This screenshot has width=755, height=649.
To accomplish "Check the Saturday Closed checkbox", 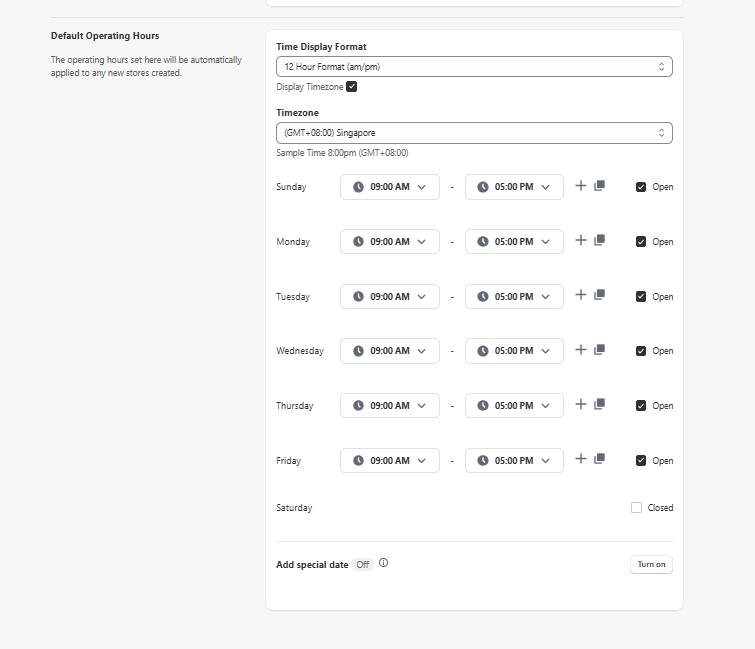I will [636, 508].
